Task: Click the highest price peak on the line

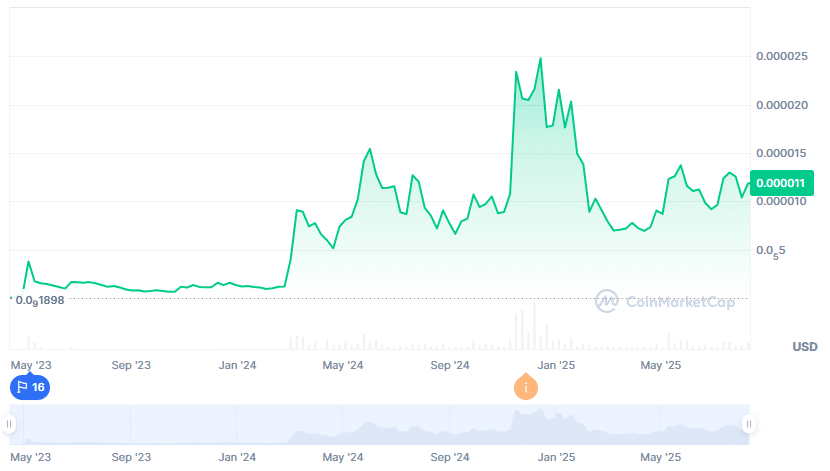Action: pyautogui.click(x=541, y=58)
